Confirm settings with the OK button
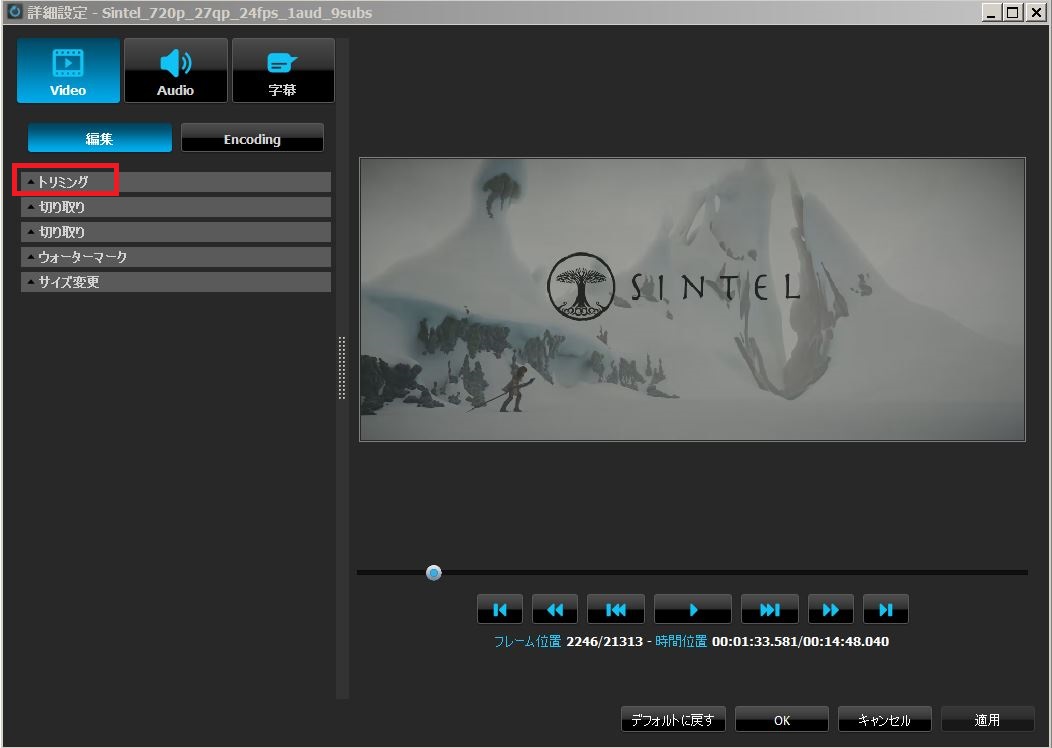The width and height of the screenshot is (1052, 748). 782,720
